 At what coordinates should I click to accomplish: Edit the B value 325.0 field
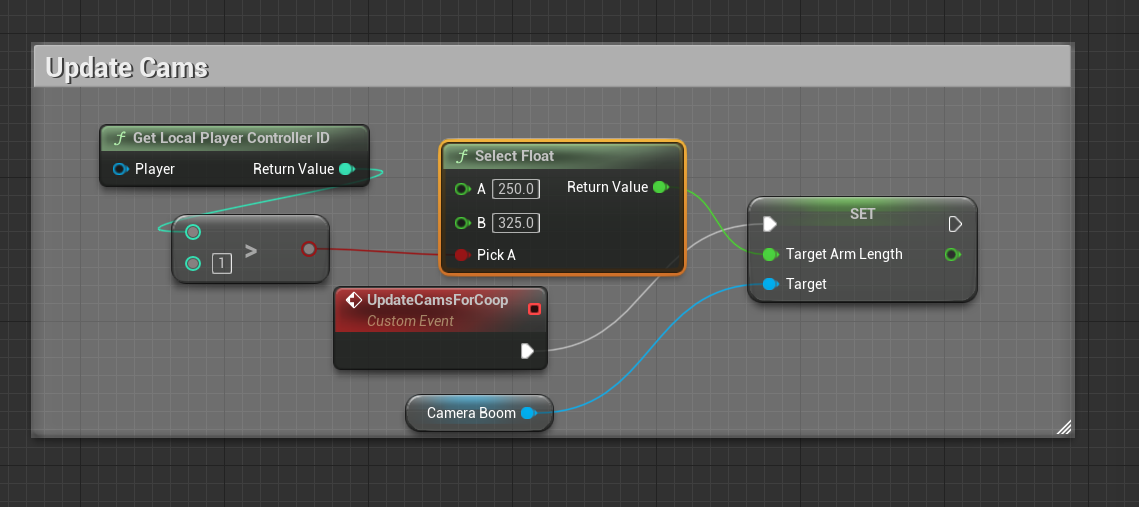[516, 223]
